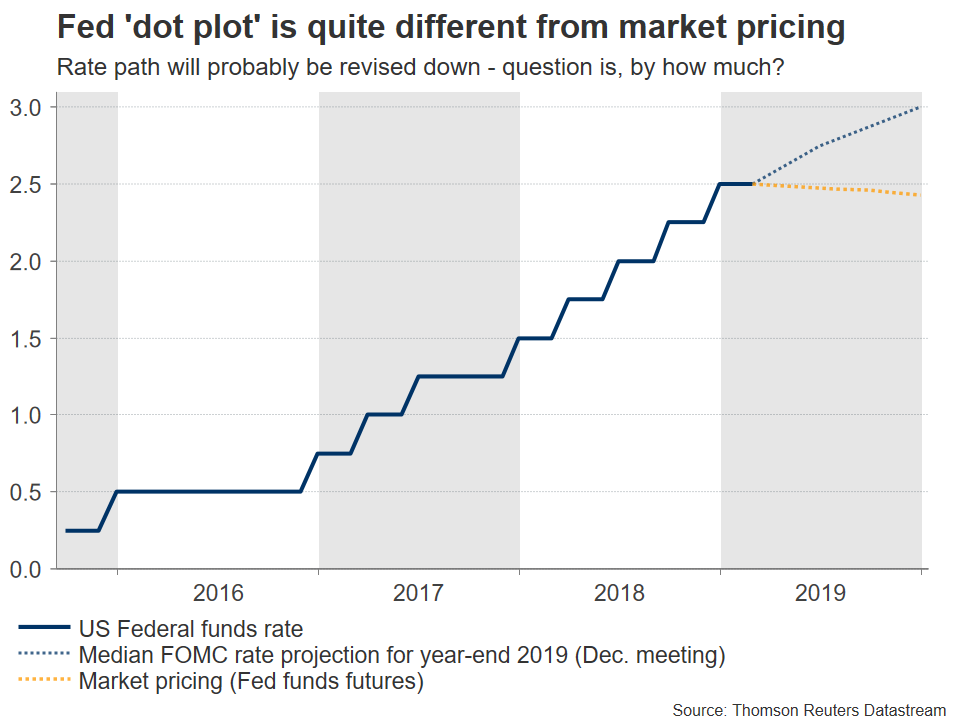This screenshot has width=960, height=720.
Task: Click the 2016 x-axis label
Action: pyautogui.click(x=218, y=593)
